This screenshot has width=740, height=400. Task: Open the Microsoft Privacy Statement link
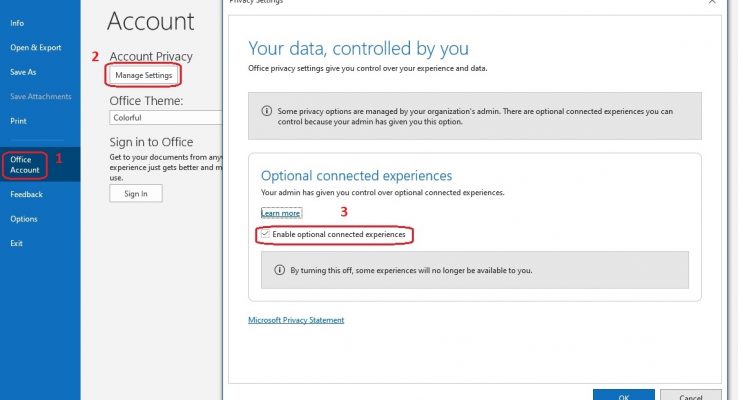pyautogui.click(x=296, y=320)
